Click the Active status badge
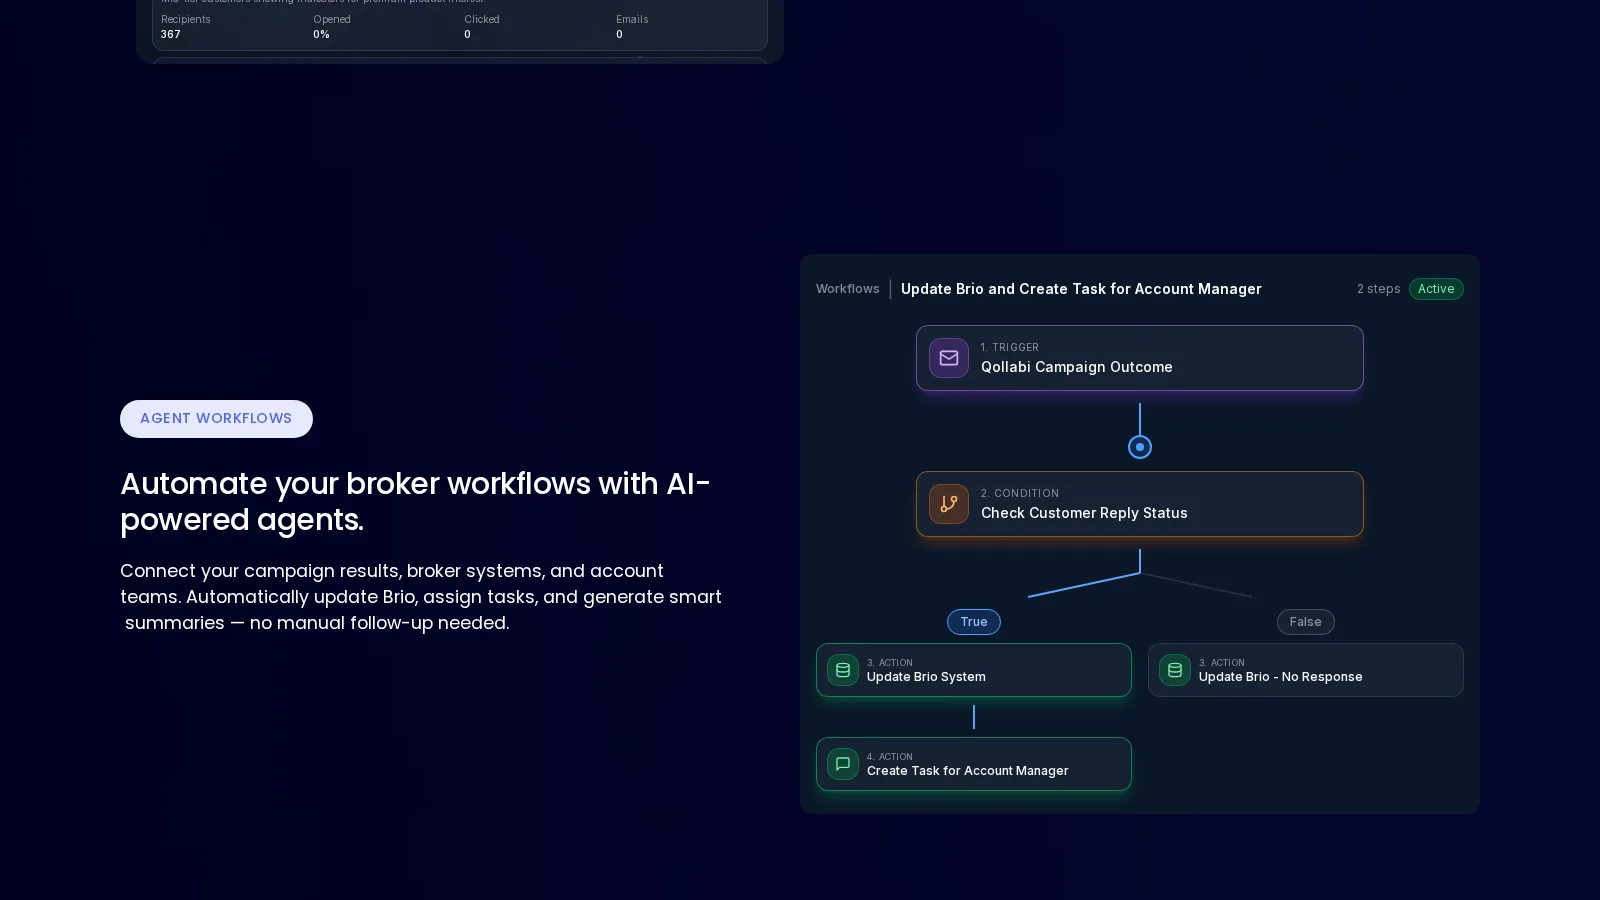1600x900 pixels. [x=1436, y=289]
